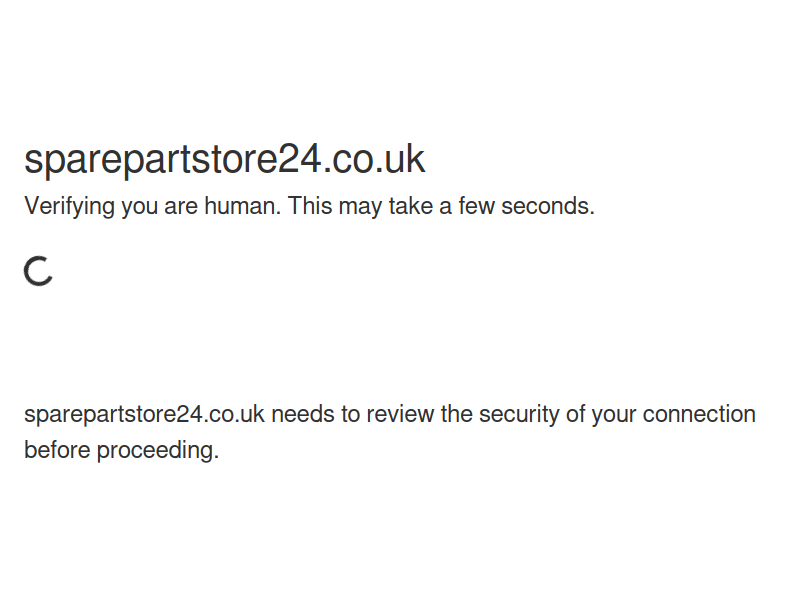Viewport: 800px width, 600px height.
Task: Click the words 'before proceeding.'
Action: (x=121, y=450)
